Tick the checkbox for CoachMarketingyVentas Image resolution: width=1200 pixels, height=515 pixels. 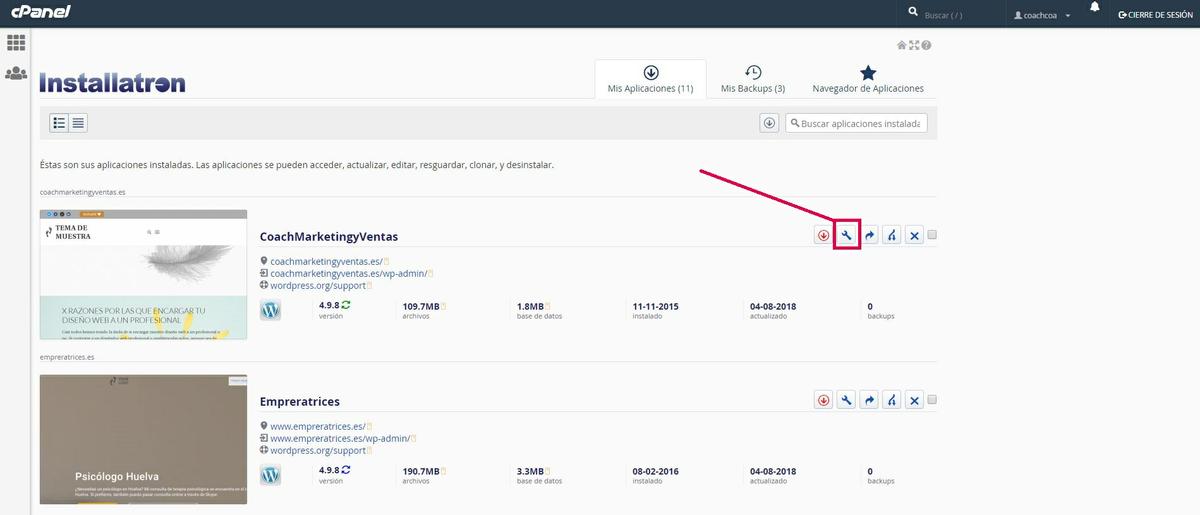click(932, 234)
